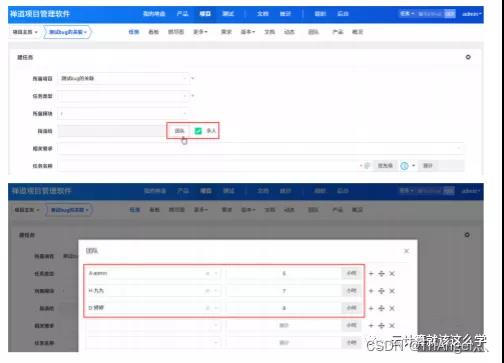Click 预计 hours input just below D: row
The image size is (504, 363).
point(284,326)
